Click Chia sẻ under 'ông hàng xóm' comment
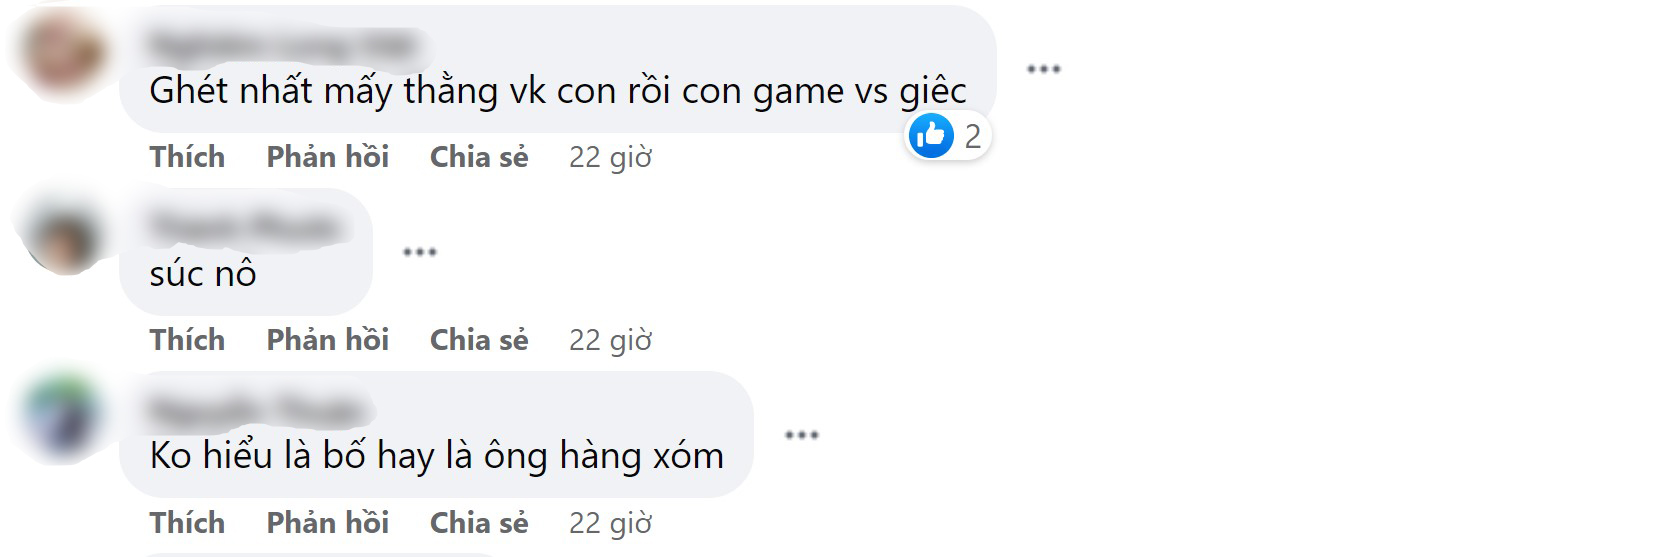Screen dimensions: 1680x557 [x=479, y=523]
